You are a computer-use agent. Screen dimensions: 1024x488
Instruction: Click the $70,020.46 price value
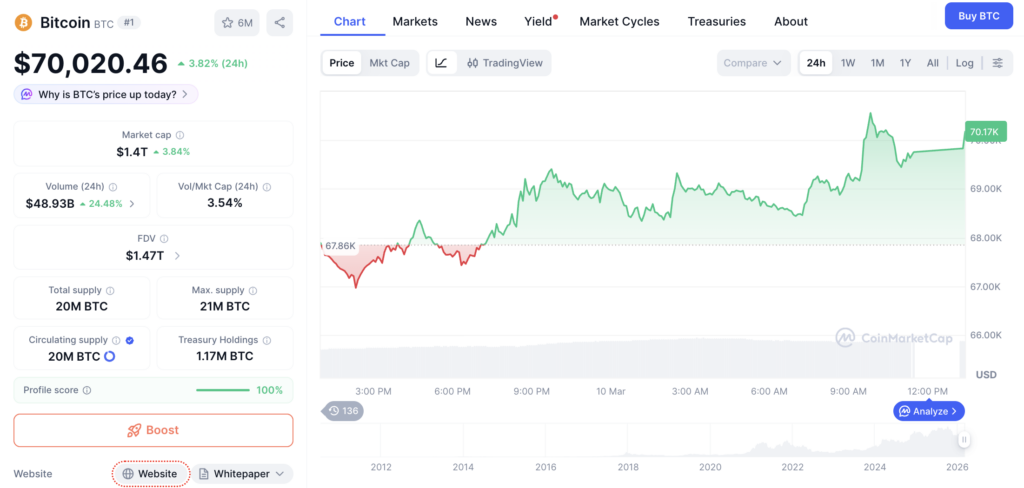[x=91, y=63]
